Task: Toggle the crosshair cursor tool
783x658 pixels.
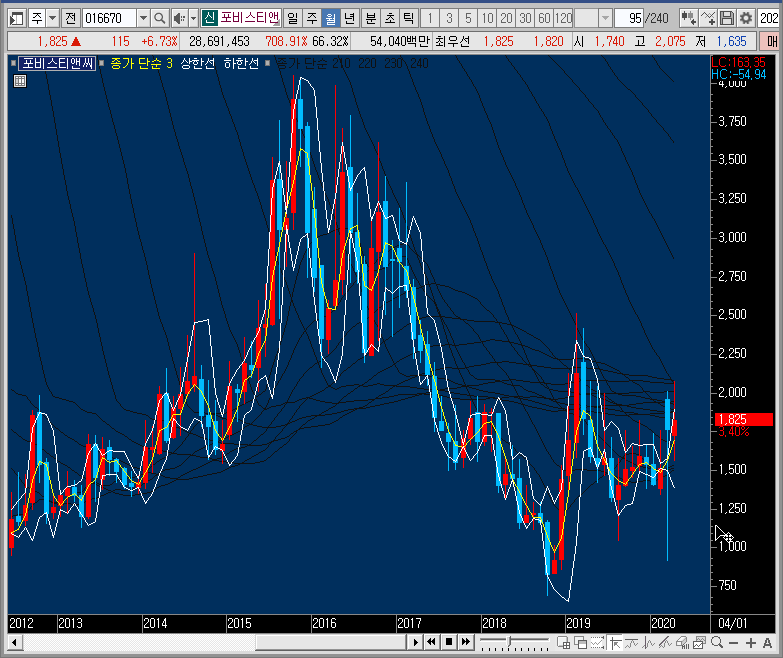Action: pyautogui.click(x=615, y=643)
